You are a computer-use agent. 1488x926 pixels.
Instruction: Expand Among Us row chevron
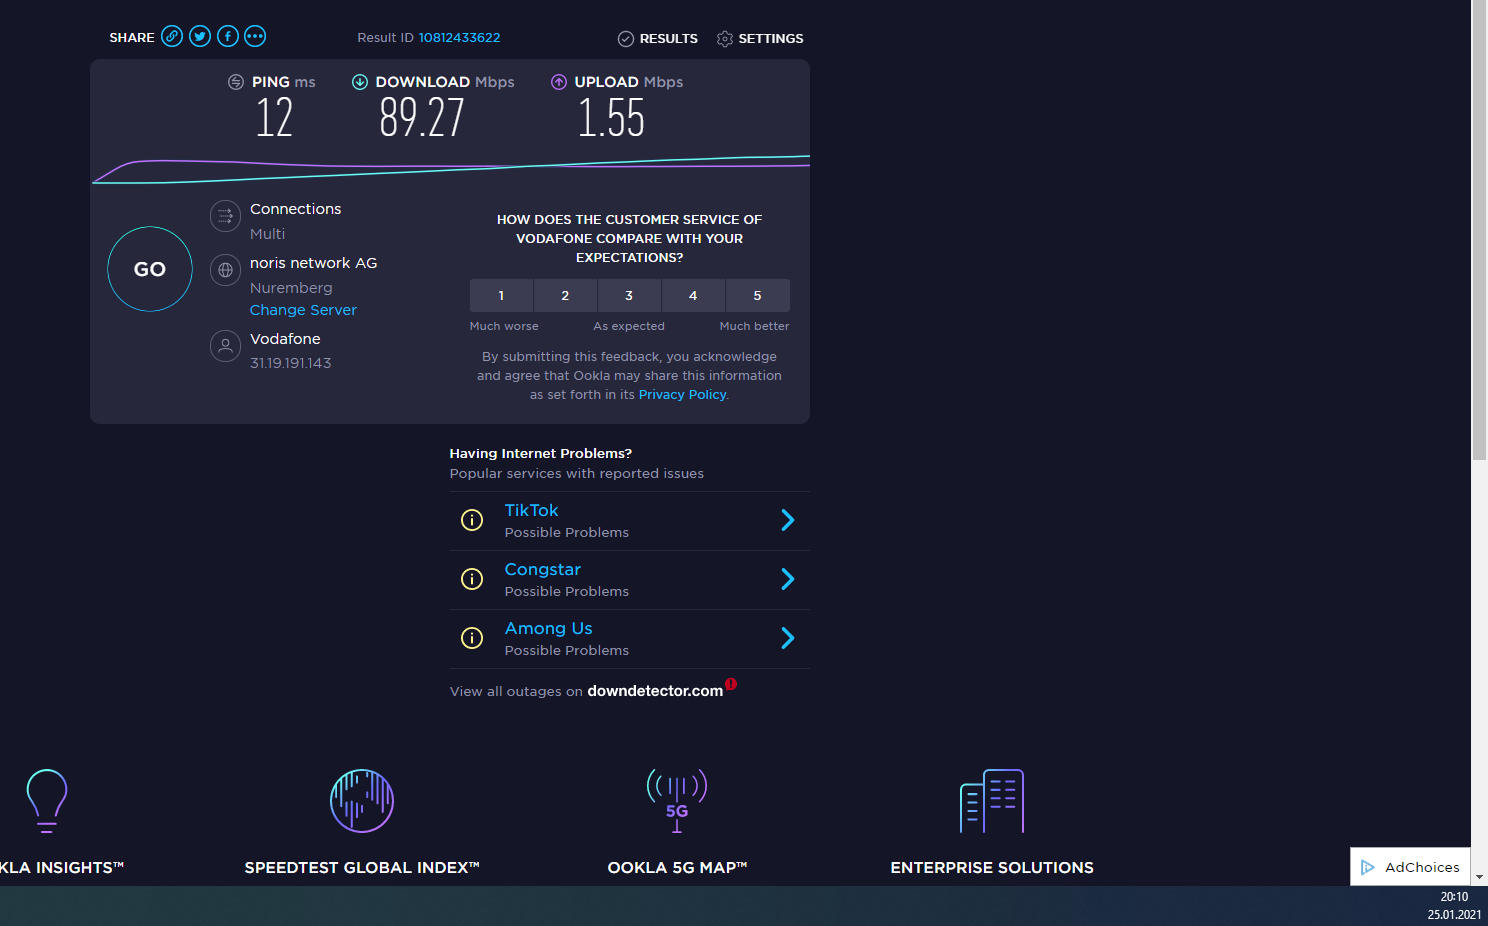[x=788, y=638]
